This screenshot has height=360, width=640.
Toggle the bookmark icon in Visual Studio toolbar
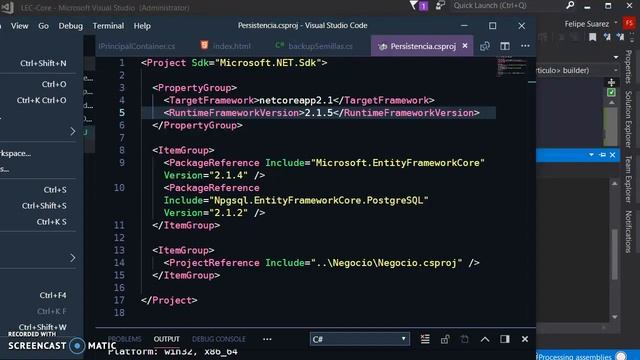[592, 37]
